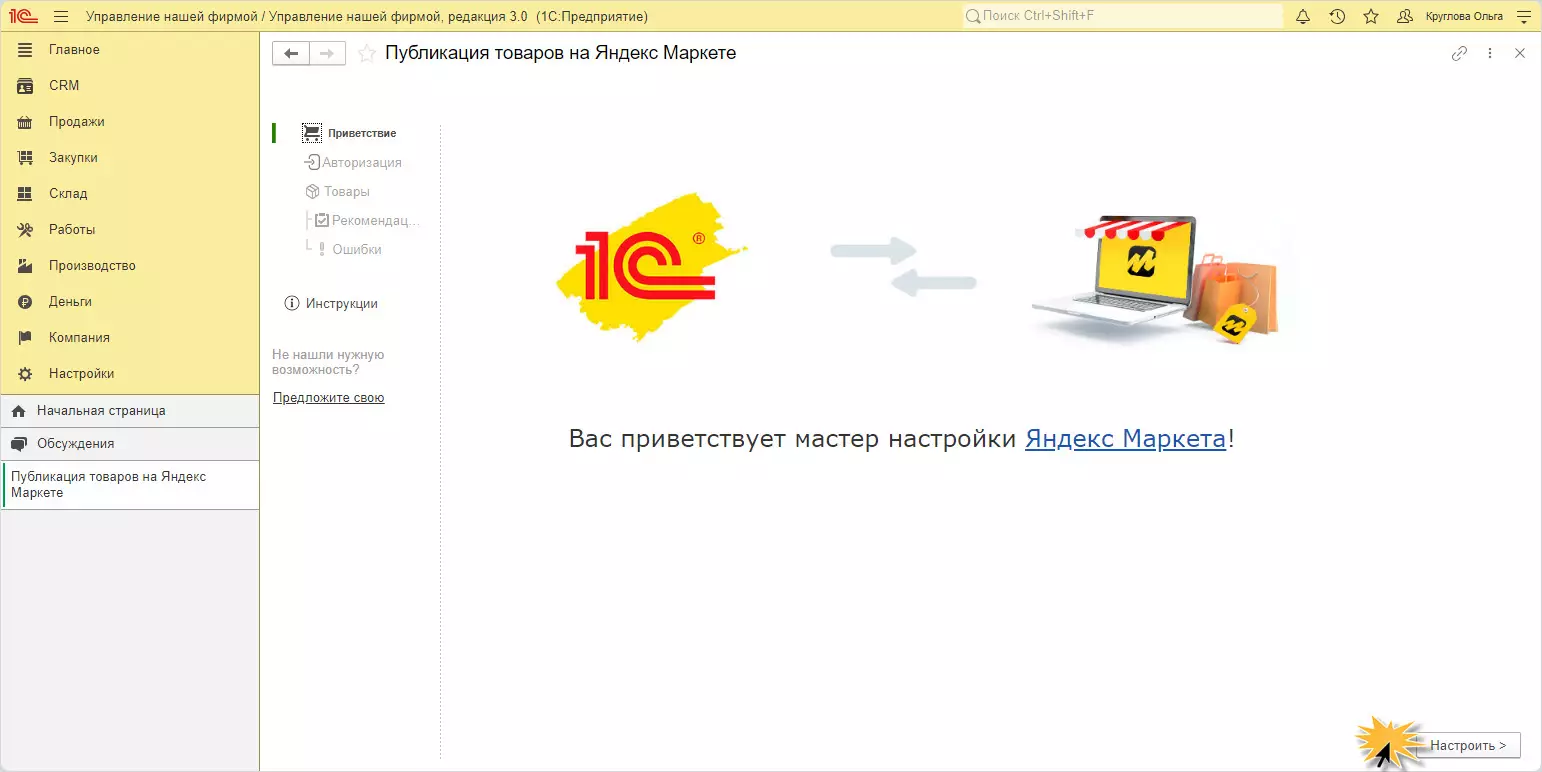This screenshot has width=1542, height=772.
Task: Switch to Обсуждения tab
Action: click(x=130, y=444)
